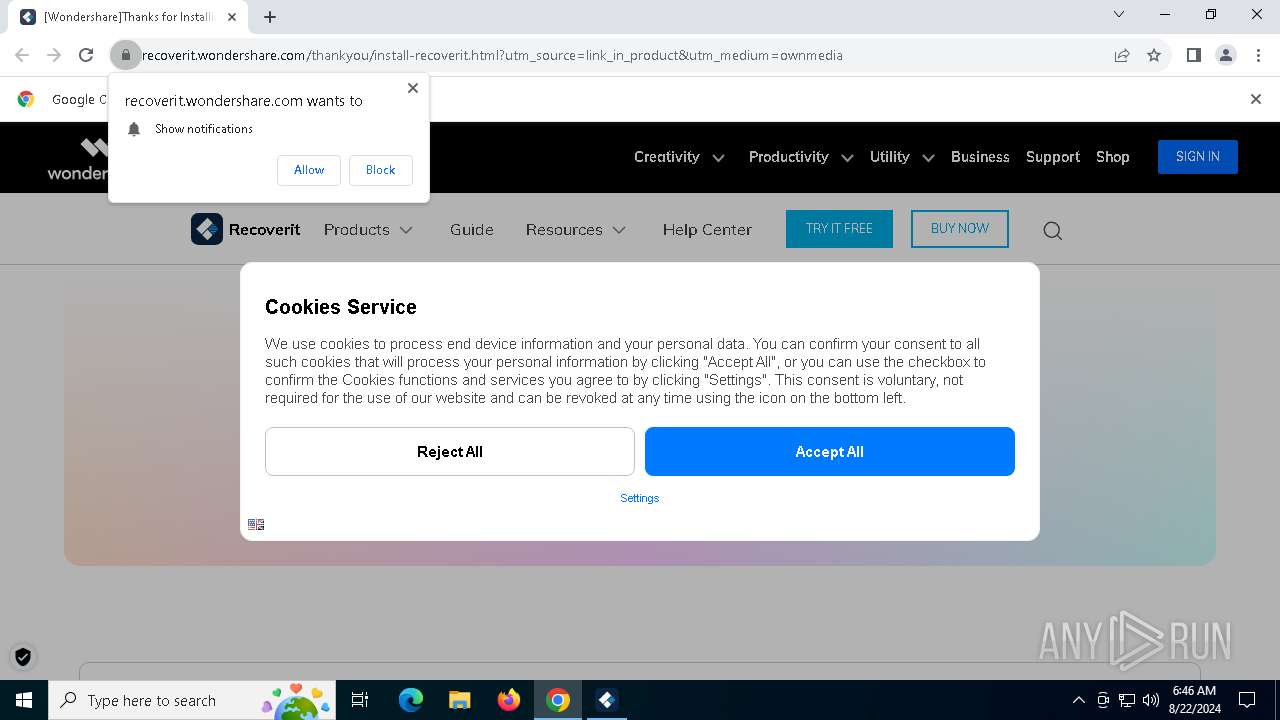Open the taskbar clock and date
1280x720 pixels.
(x=1194, y=700)
